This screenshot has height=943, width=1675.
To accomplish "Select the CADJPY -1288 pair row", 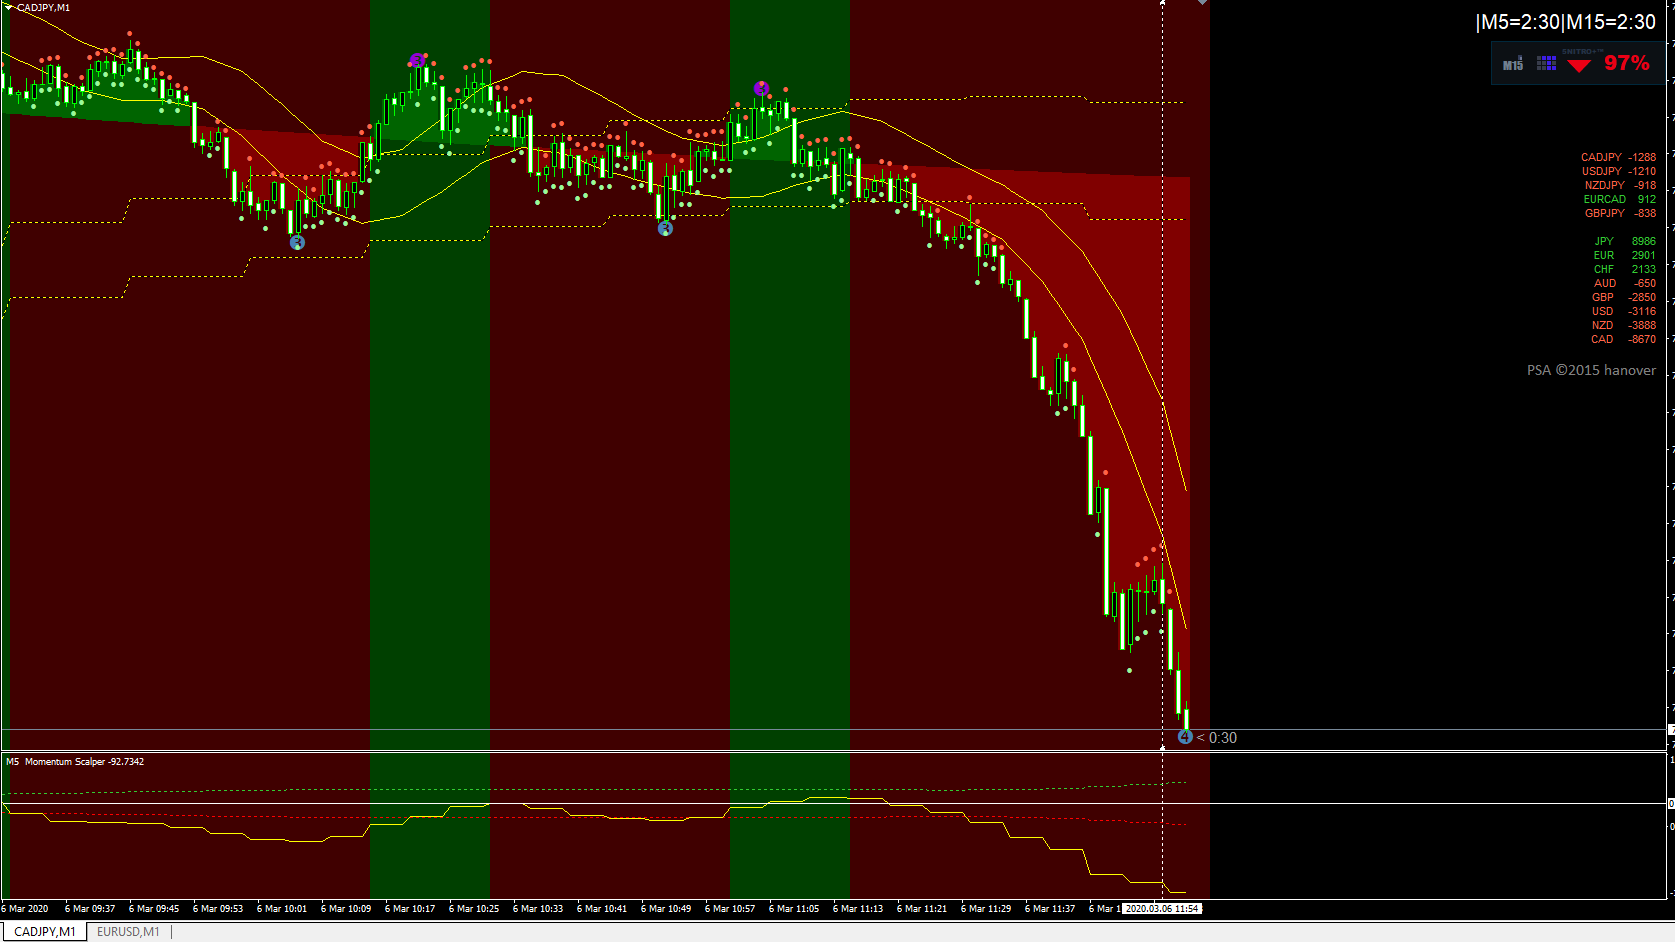I will 1618,157.
